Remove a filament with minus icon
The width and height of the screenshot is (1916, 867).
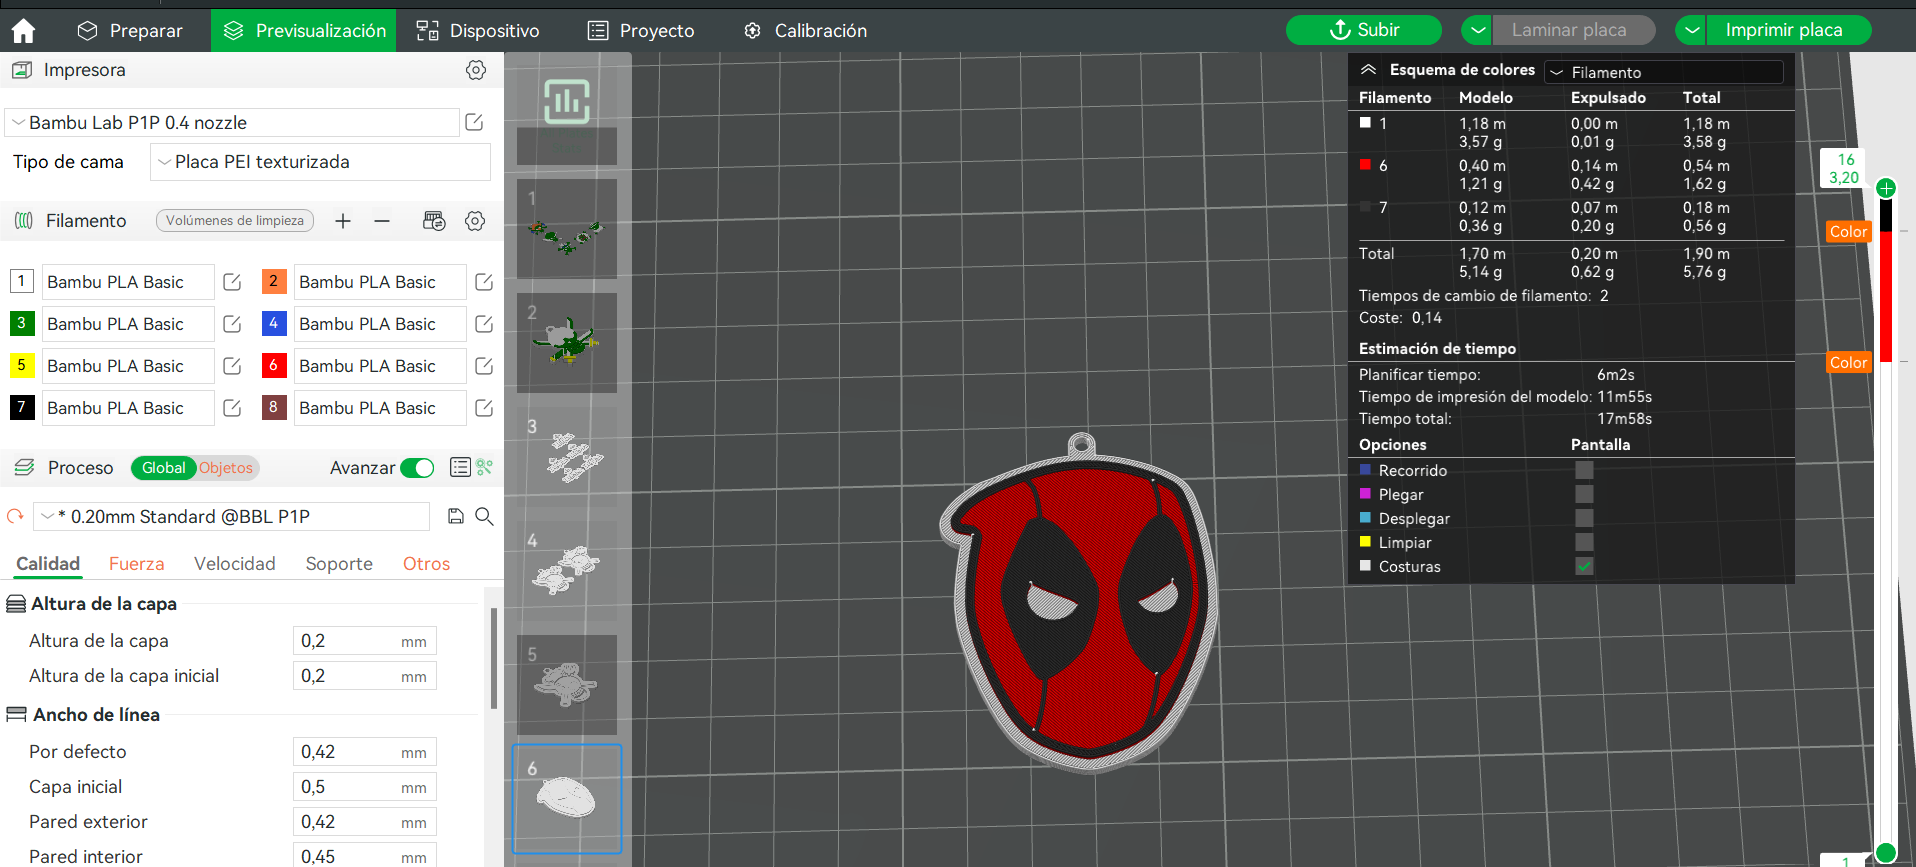tap(382, 221)
